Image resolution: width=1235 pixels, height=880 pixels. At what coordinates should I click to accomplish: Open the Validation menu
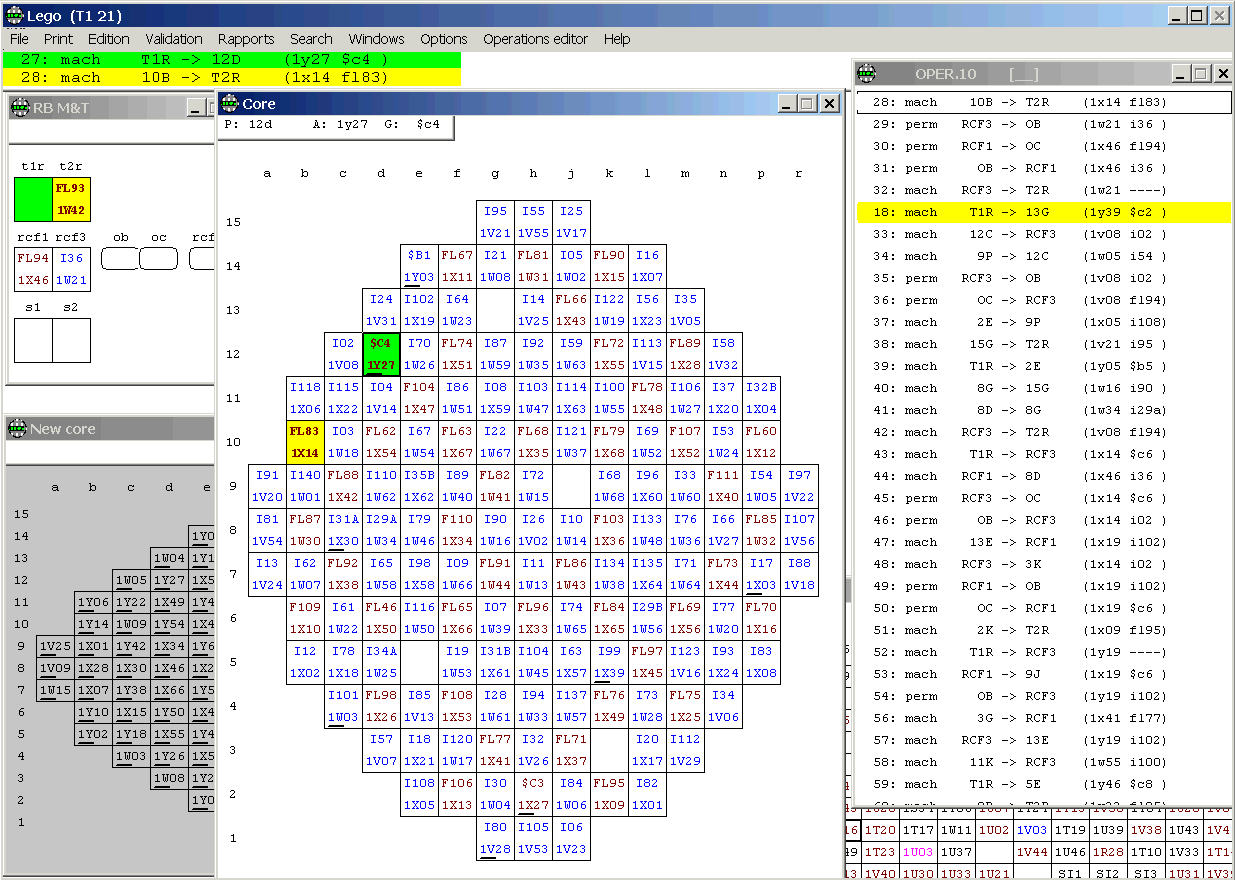point(174,39)
